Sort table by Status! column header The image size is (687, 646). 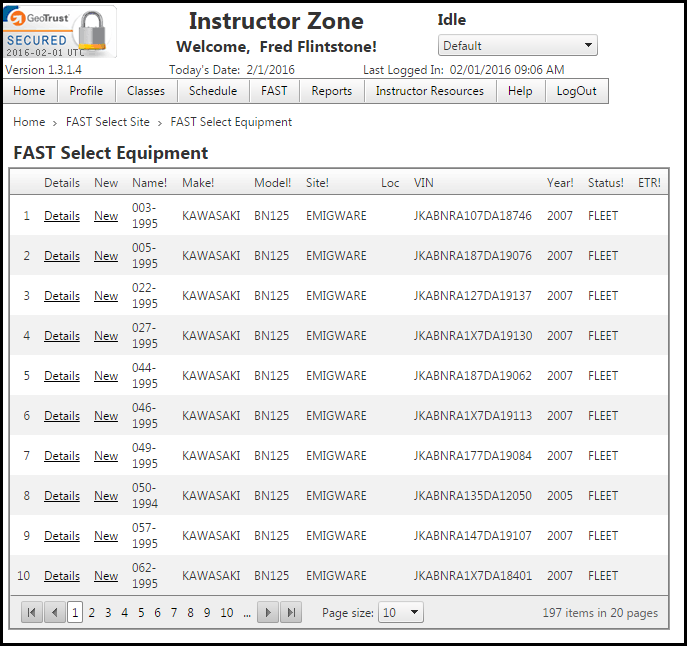point(606,183)
